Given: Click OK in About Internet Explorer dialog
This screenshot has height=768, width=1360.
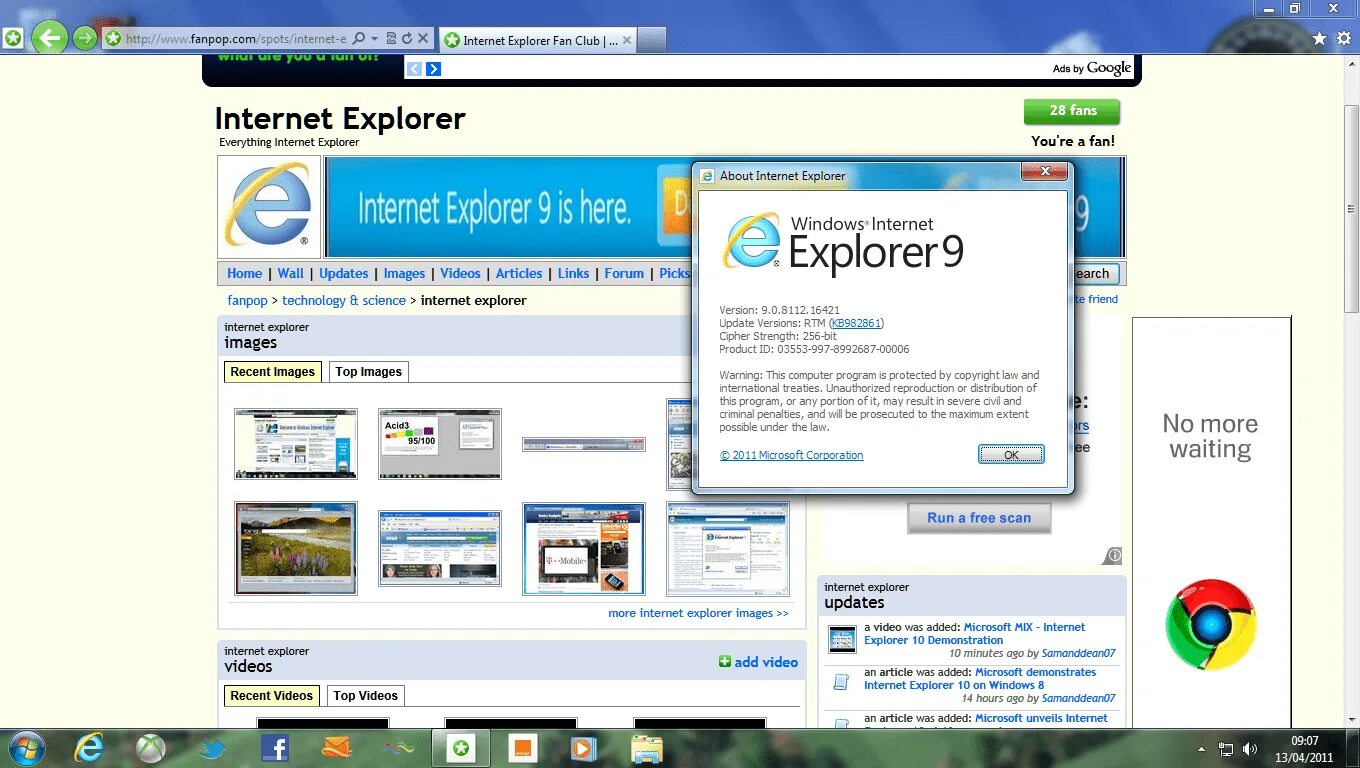Looking at the screenshot, I should (1011, 455).
